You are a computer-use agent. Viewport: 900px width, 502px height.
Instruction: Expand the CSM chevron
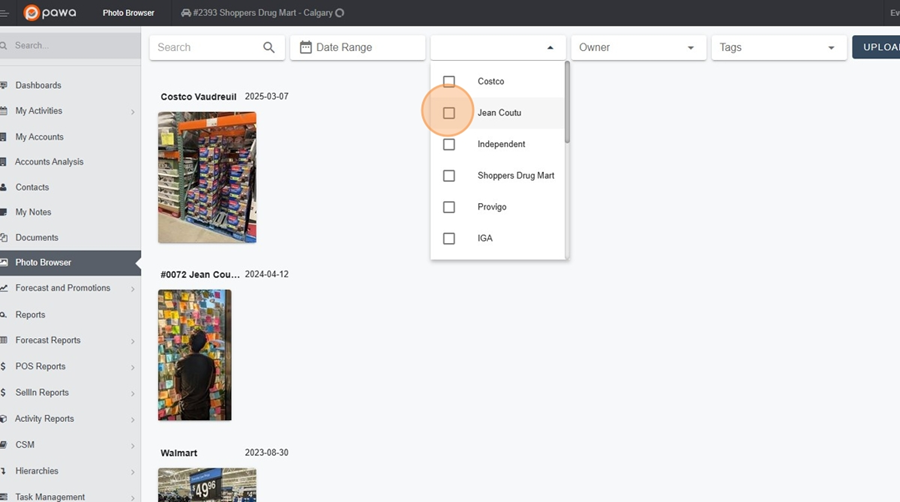133,446
